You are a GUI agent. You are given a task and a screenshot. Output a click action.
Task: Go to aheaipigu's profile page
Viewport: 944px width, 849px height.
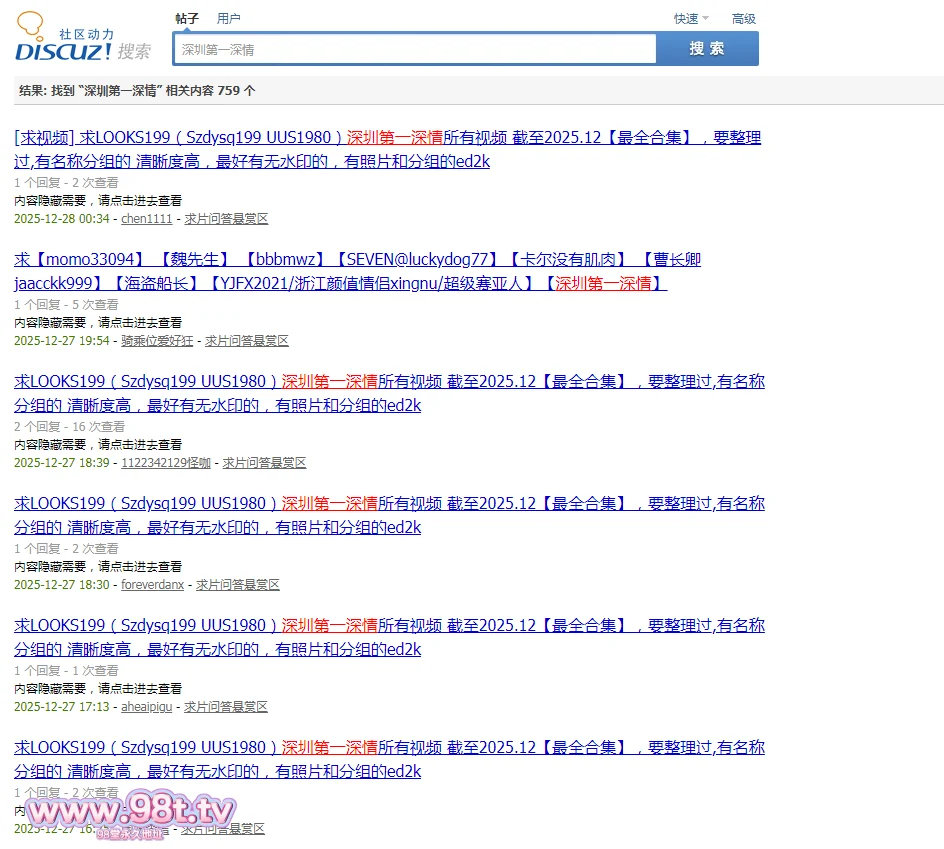[146, 707]
